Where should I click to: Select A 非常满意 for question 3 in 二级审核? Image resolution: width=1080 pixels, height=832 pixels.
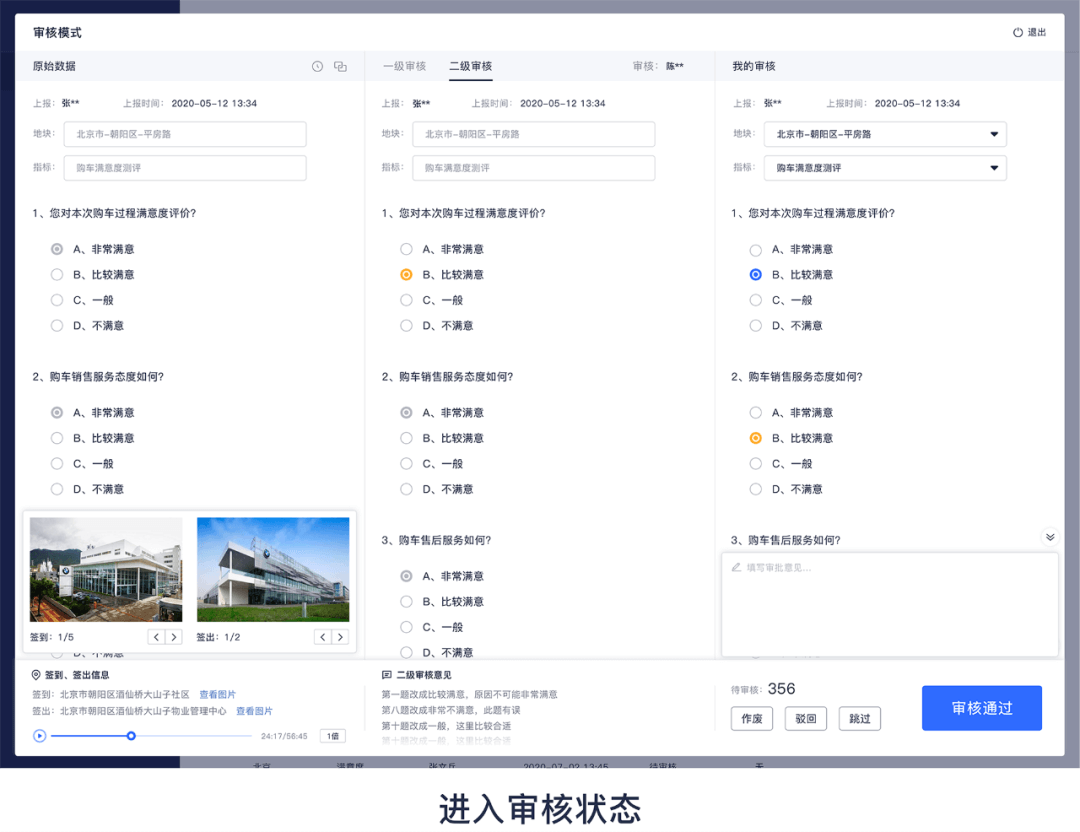pos(406,576)
